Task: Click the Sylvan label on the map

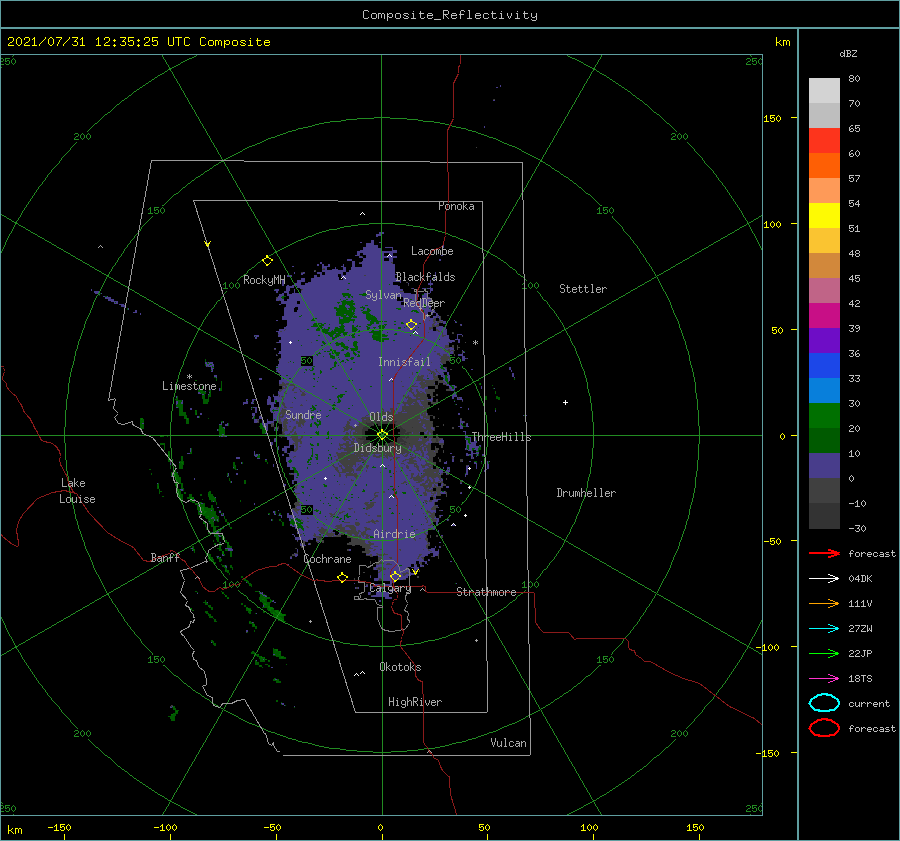Action: (383, 295)
